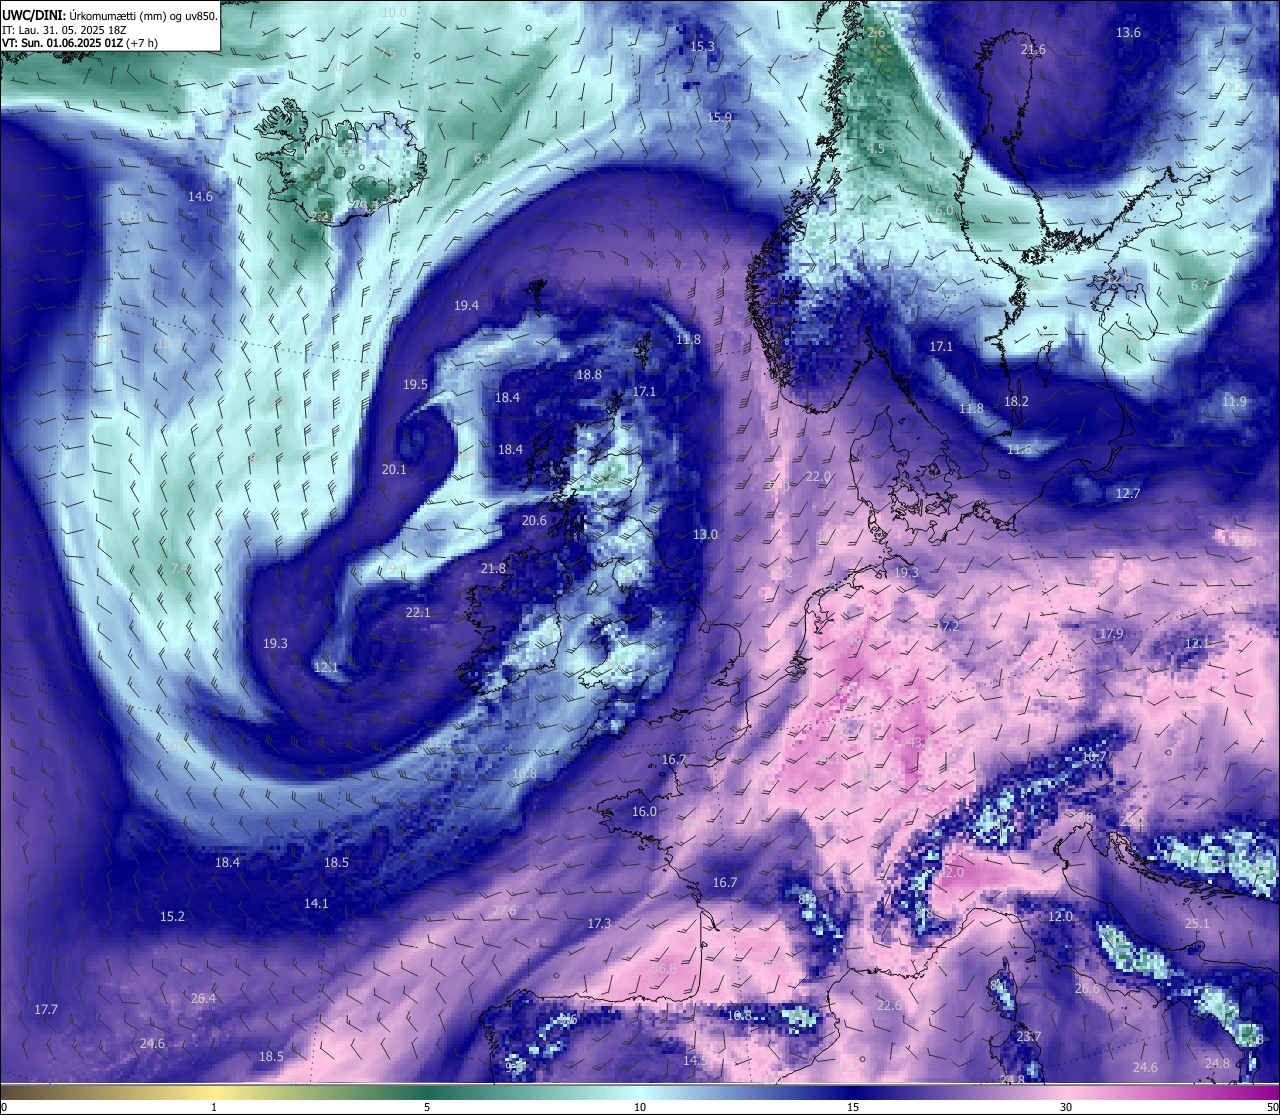Viewport: 1280px width, 1115px height.
Task: Click the 10 tick on the colour scale
Action: (x=640, y=1107)
